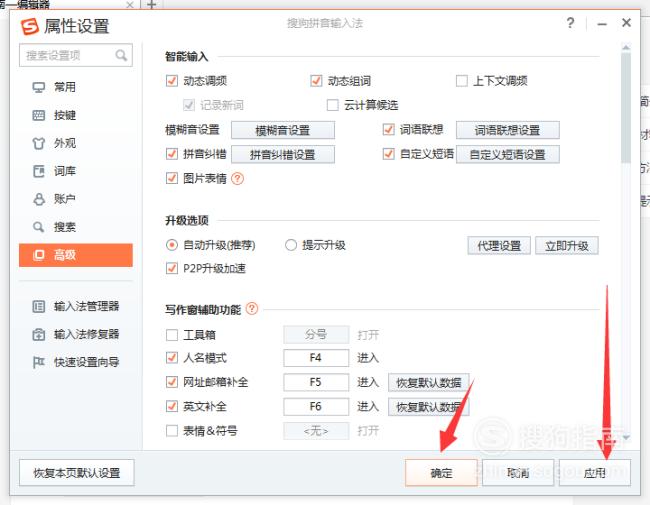Image resolution: width=650 pixels, height=505 pixels.
Task: Click the 取消 button
Action: tap(518, 472)
